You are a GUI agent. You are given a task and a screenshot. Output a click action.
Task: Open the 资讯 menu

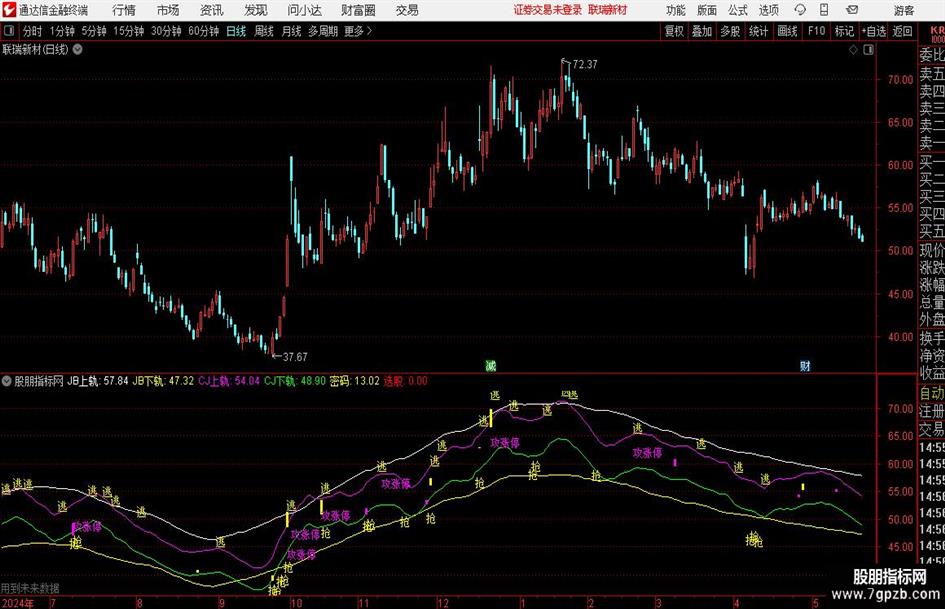(212, 10)
